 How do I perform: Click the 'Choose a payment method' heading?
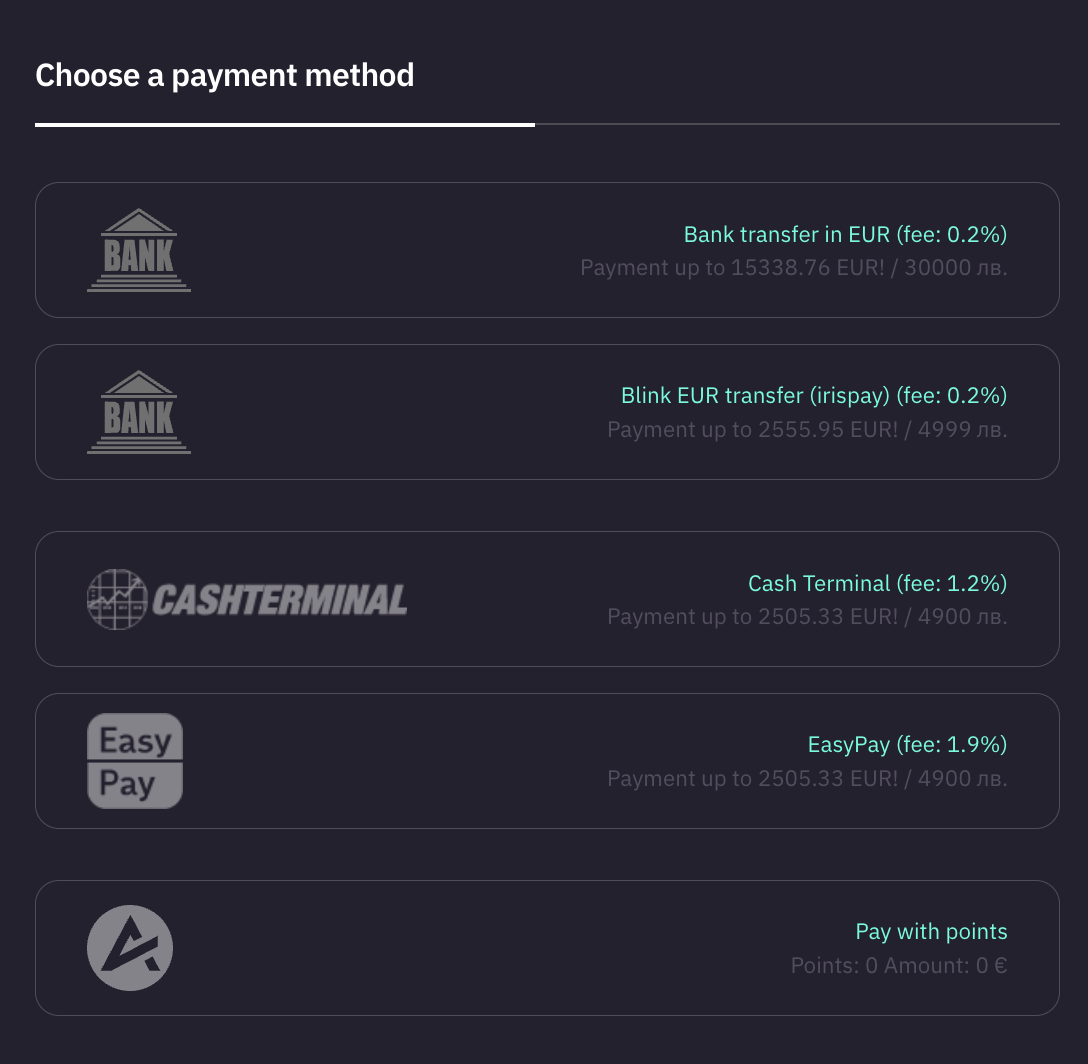[x=225, y=75]
